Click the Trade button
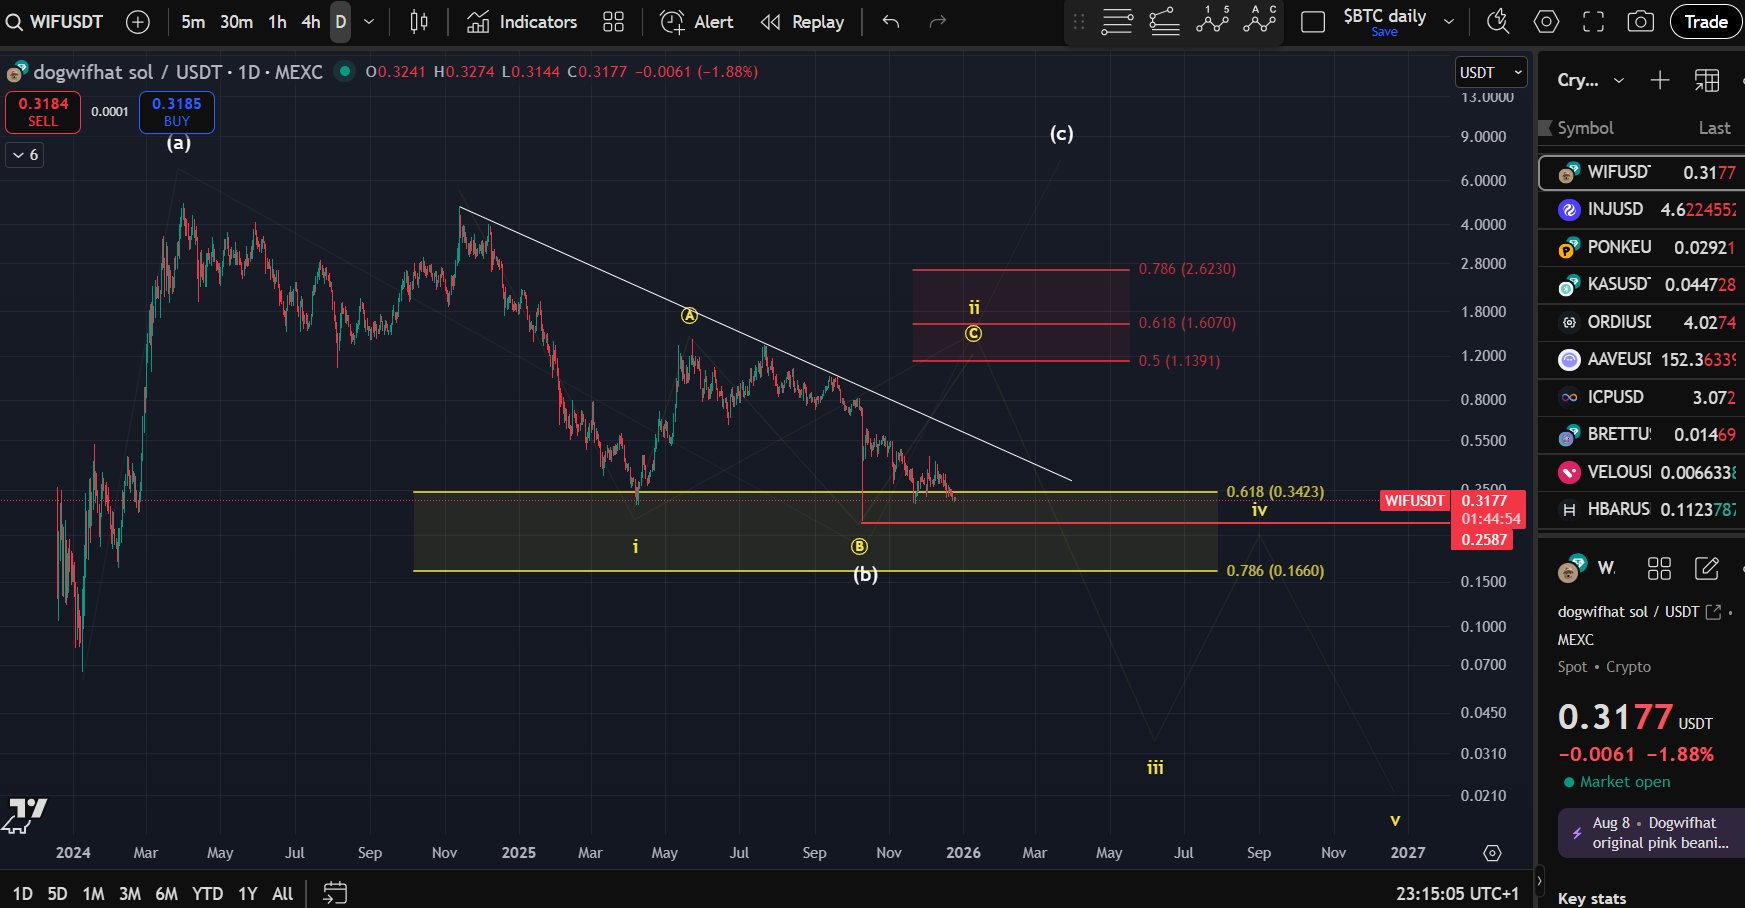This screenshot has height=908, width=1745. click(x=1705, y=22)
